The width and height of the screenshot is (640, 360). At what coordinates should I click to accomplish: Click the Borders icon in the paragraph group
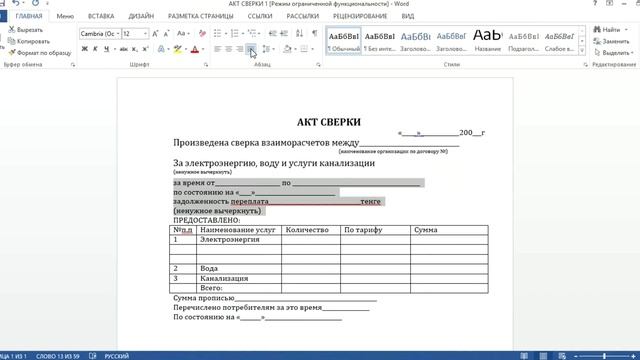click(x=304, y=49)
